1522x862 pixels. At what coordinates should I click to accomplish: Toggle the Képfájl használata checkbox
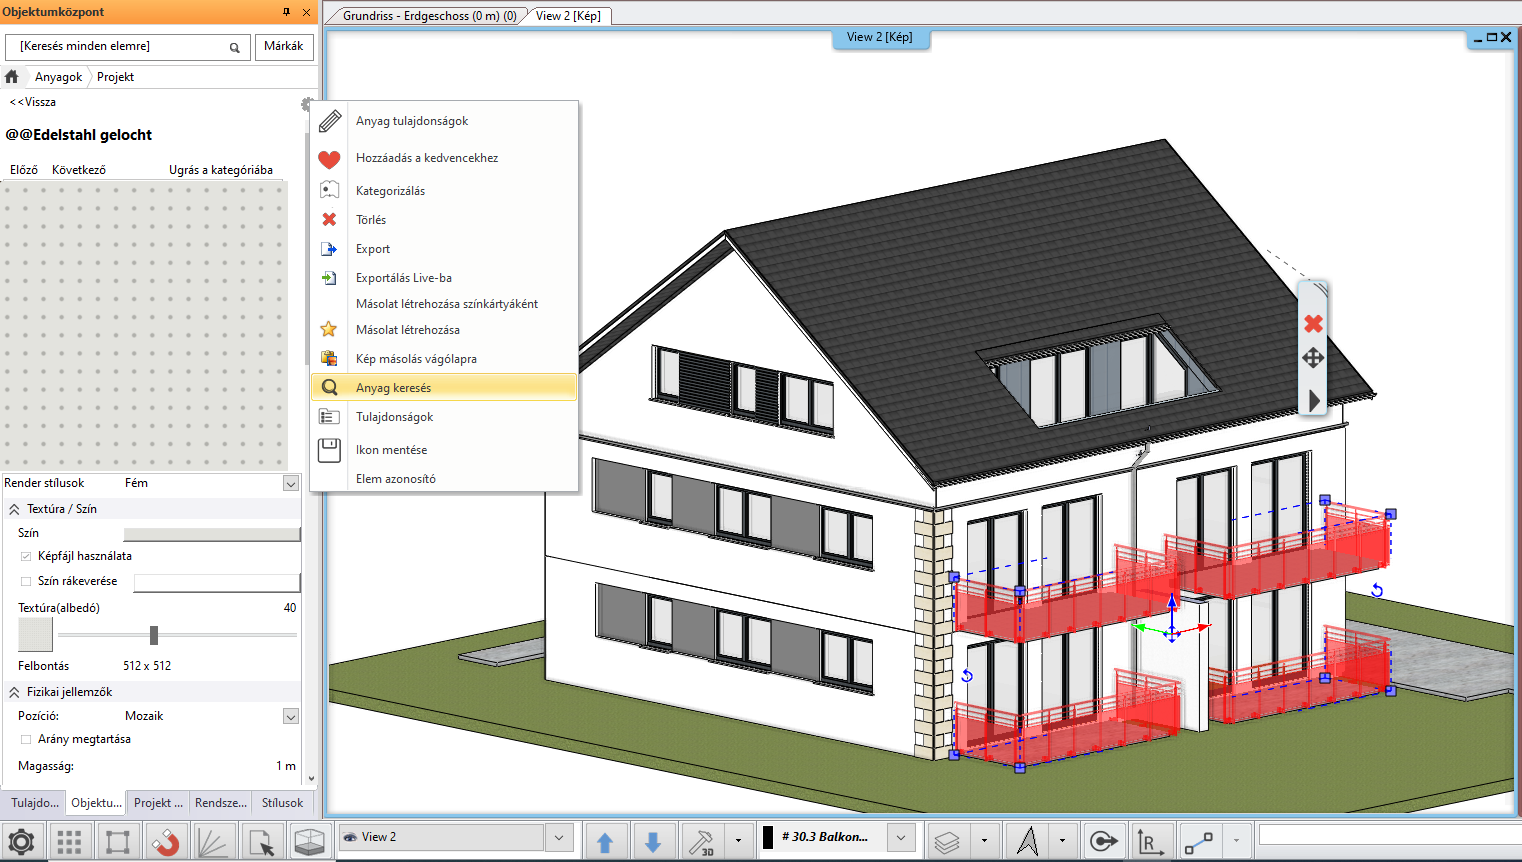pyautogui.click(x=26, y=556)
